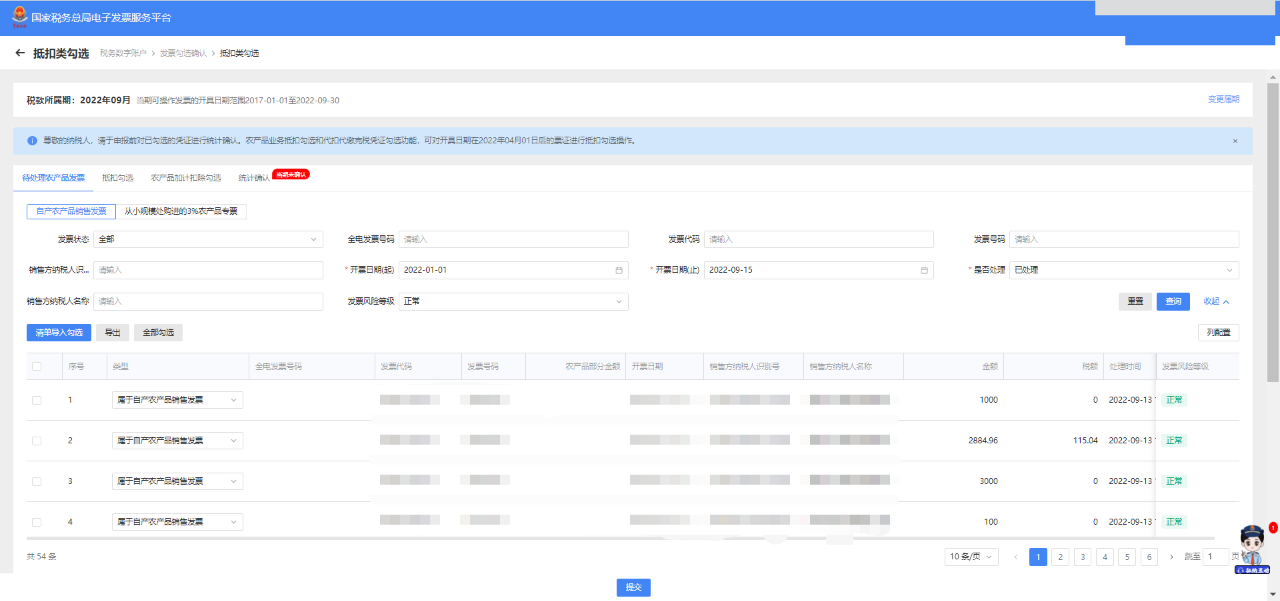Click the 变更属期 link

point(1223,100)
